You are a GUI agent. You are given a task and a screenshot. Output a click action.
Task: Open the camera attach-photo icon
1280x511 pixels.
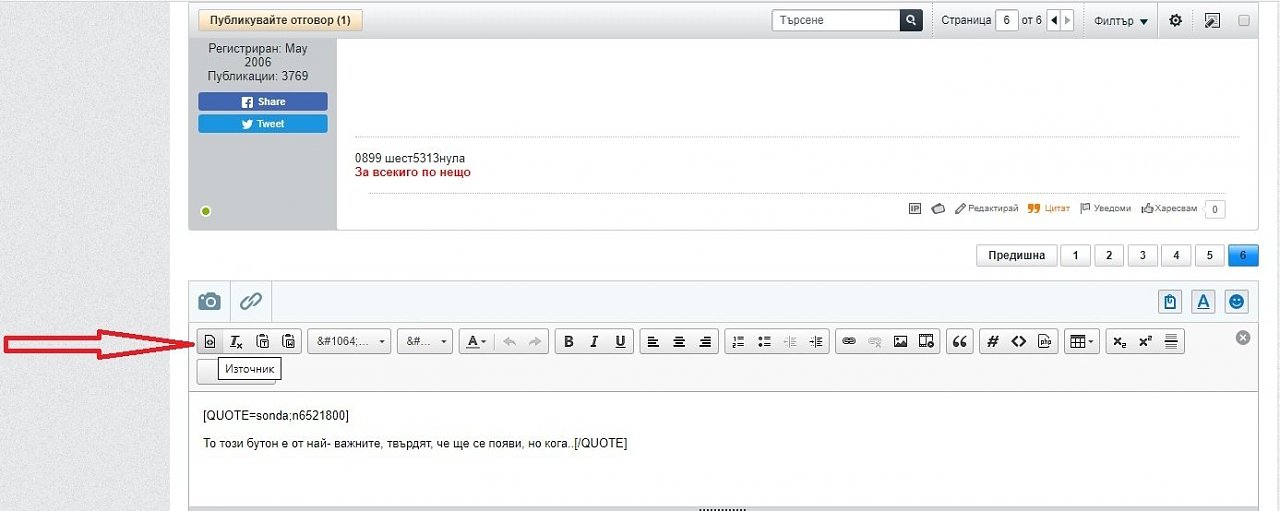click(209, 301)
